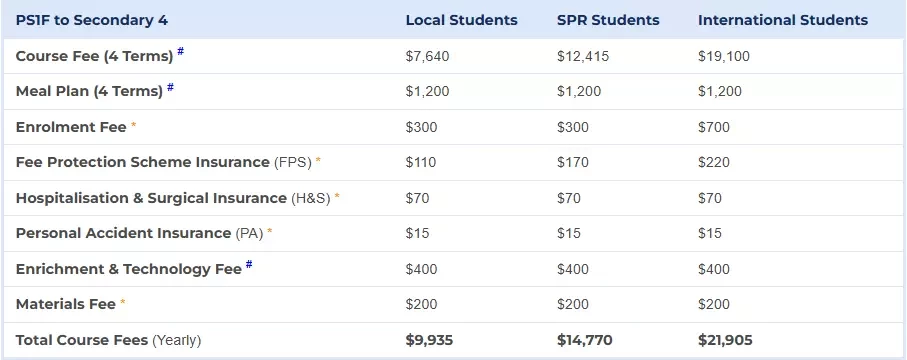
Task: Select the $9,935 local yearly total
Action: click(429, 340)
